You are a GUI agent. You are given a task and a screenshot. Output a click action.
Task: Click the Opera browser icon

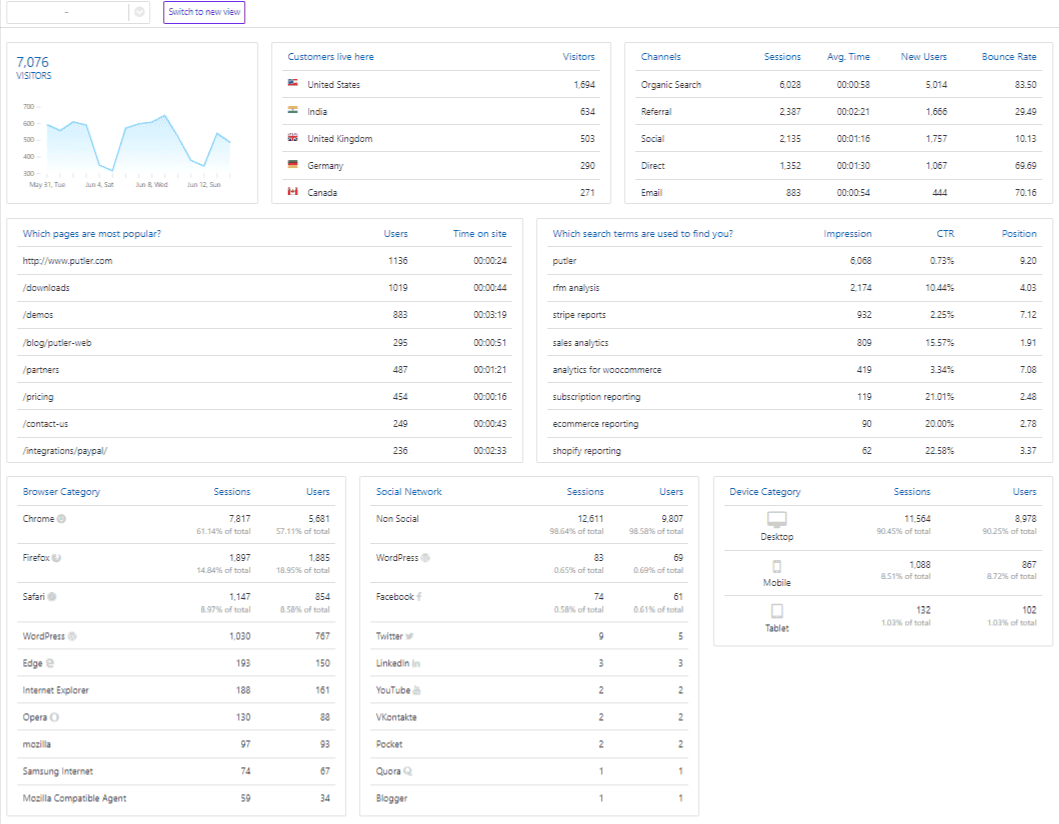click(x=55, y=717)
